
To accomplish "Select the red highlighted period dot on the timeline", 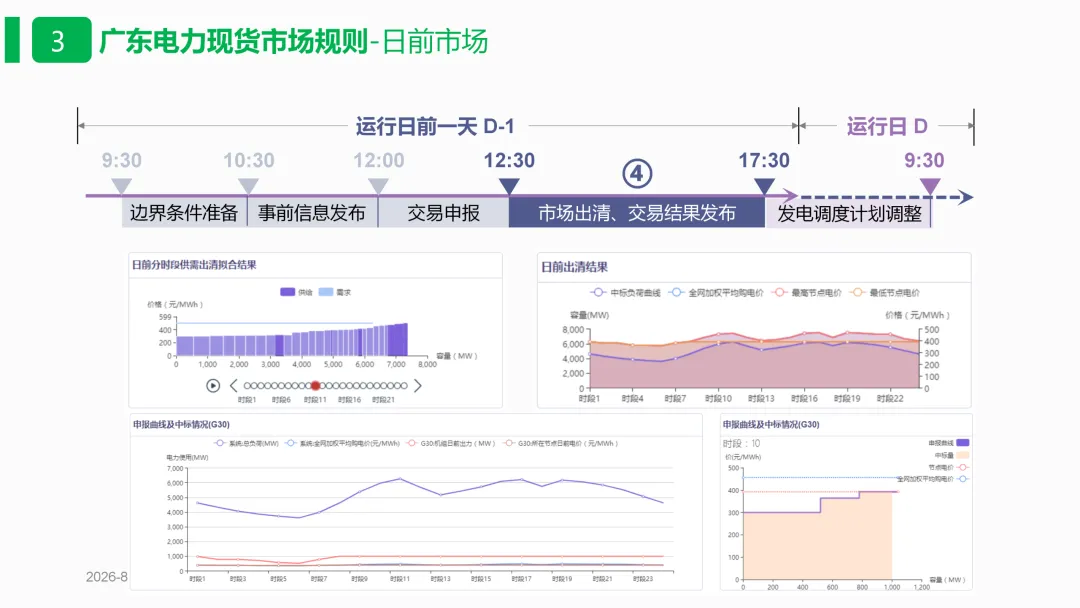I will click(315, 386).
